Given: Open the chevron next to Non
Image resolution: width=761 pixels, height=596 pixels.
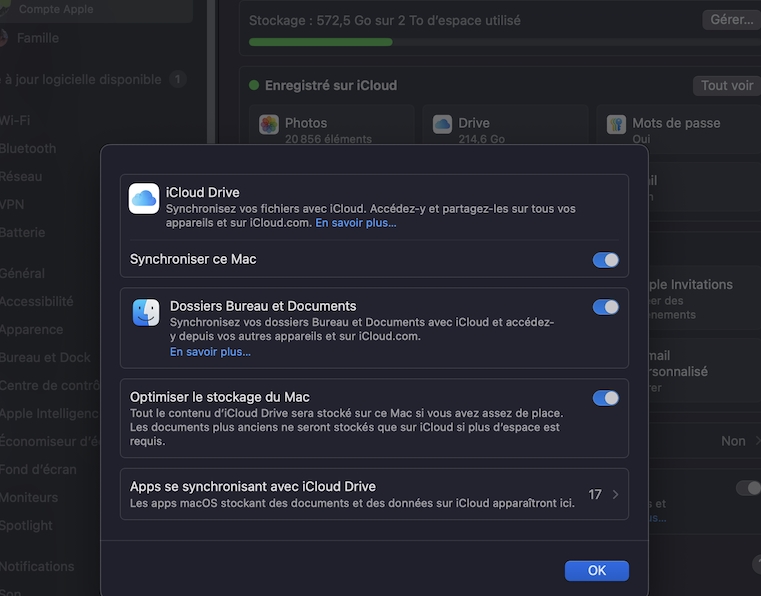Looking at the screenshot, I should pyautogui.click(x=757, y=441).
